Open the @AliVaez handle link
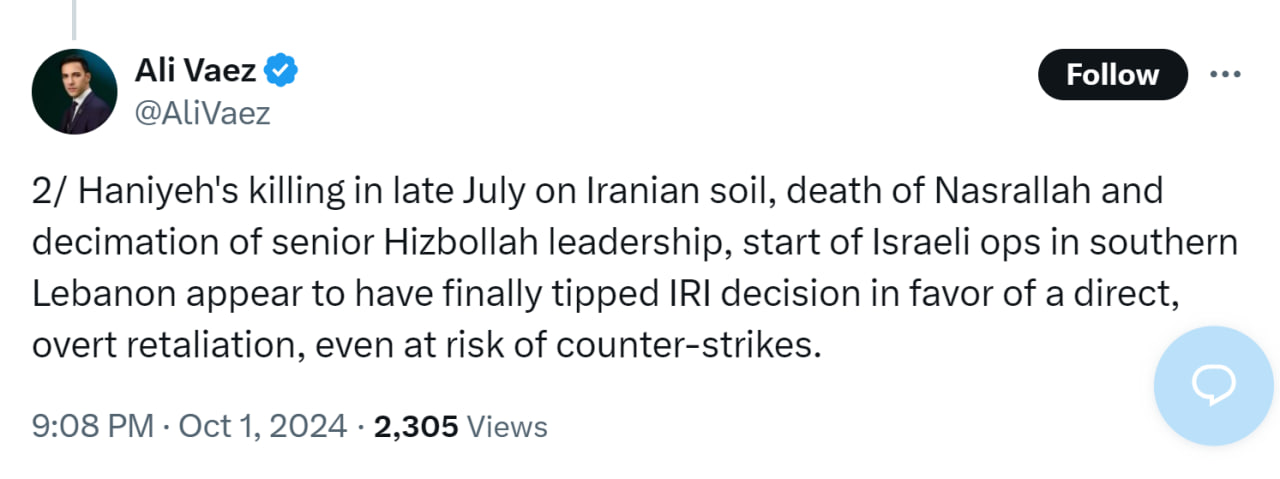 pos(201,113)
